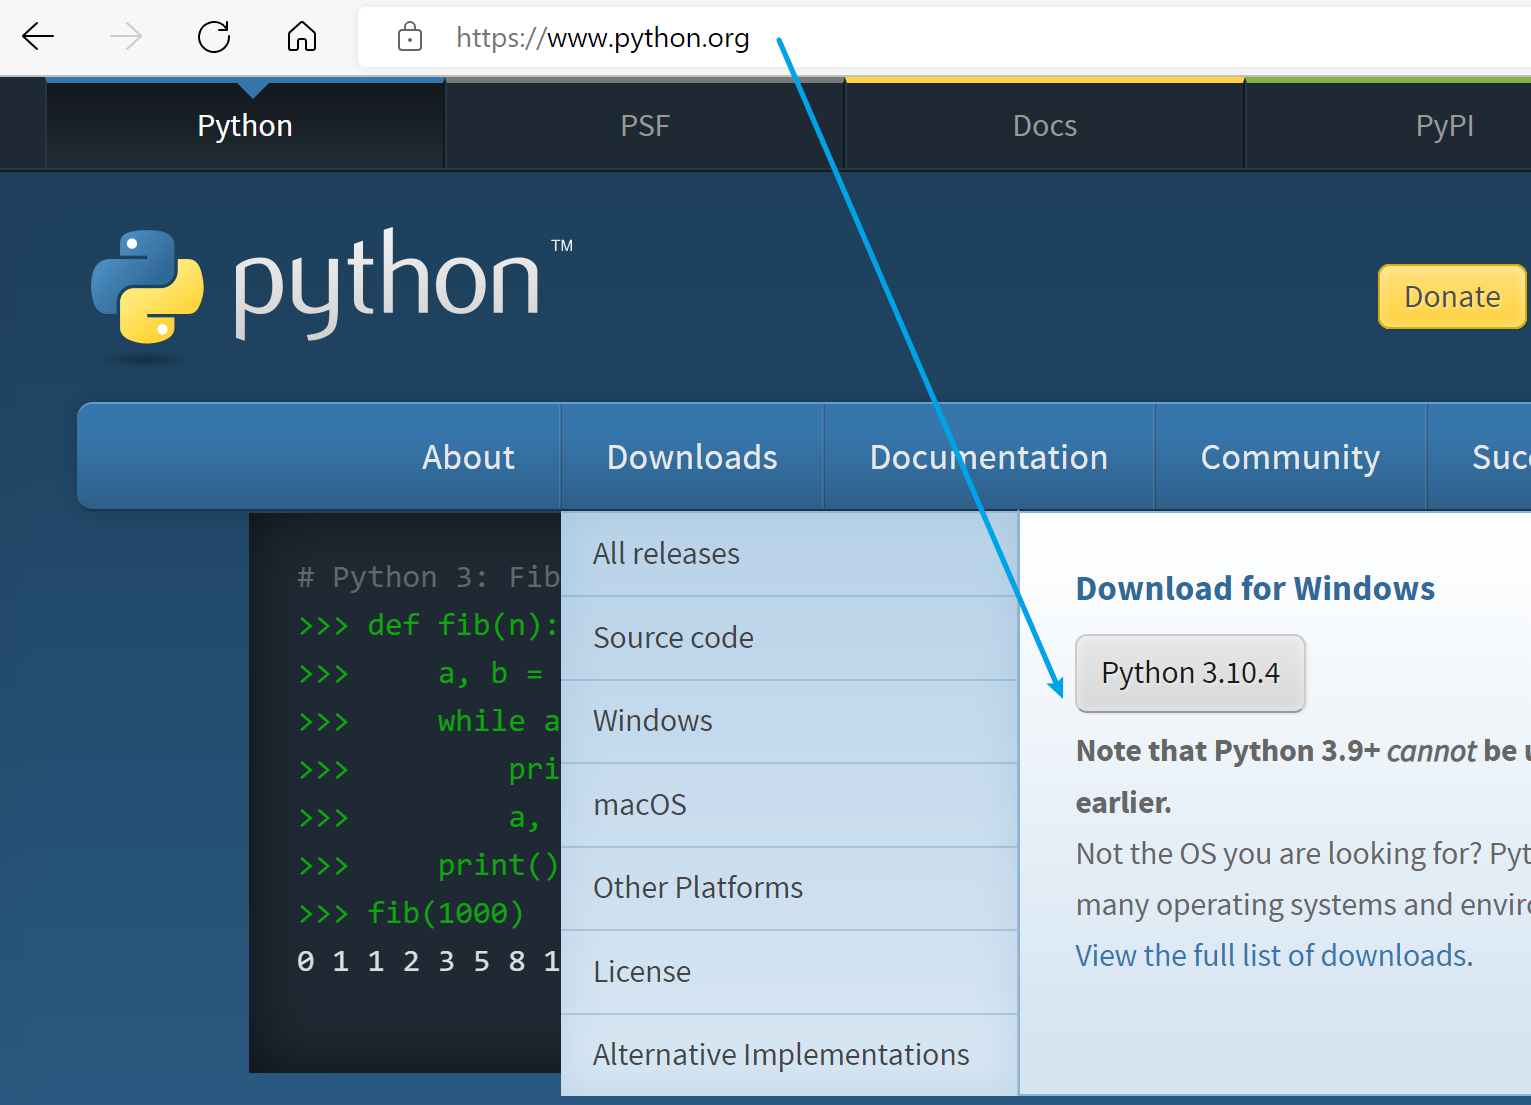Viewport: 1531px width, 1105px height.
Task: Click the fib(1000) code line
Action: pos(411,913)
